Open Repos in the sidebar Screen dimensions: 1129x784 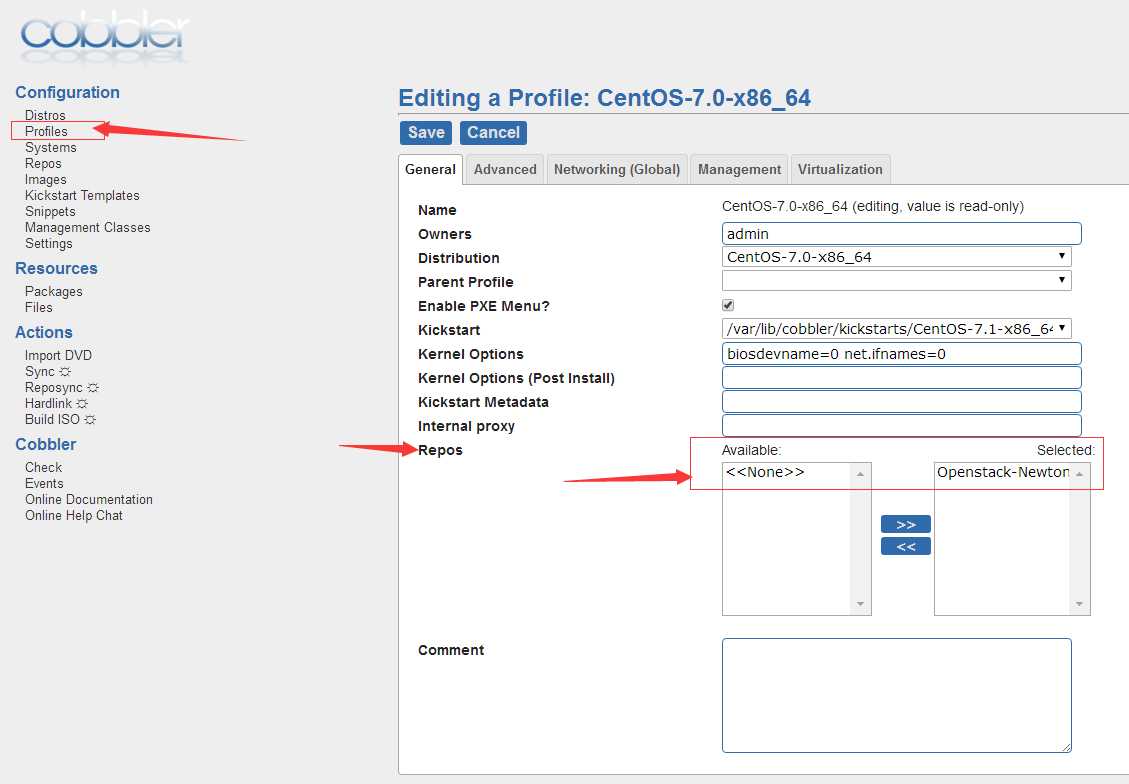43,163
